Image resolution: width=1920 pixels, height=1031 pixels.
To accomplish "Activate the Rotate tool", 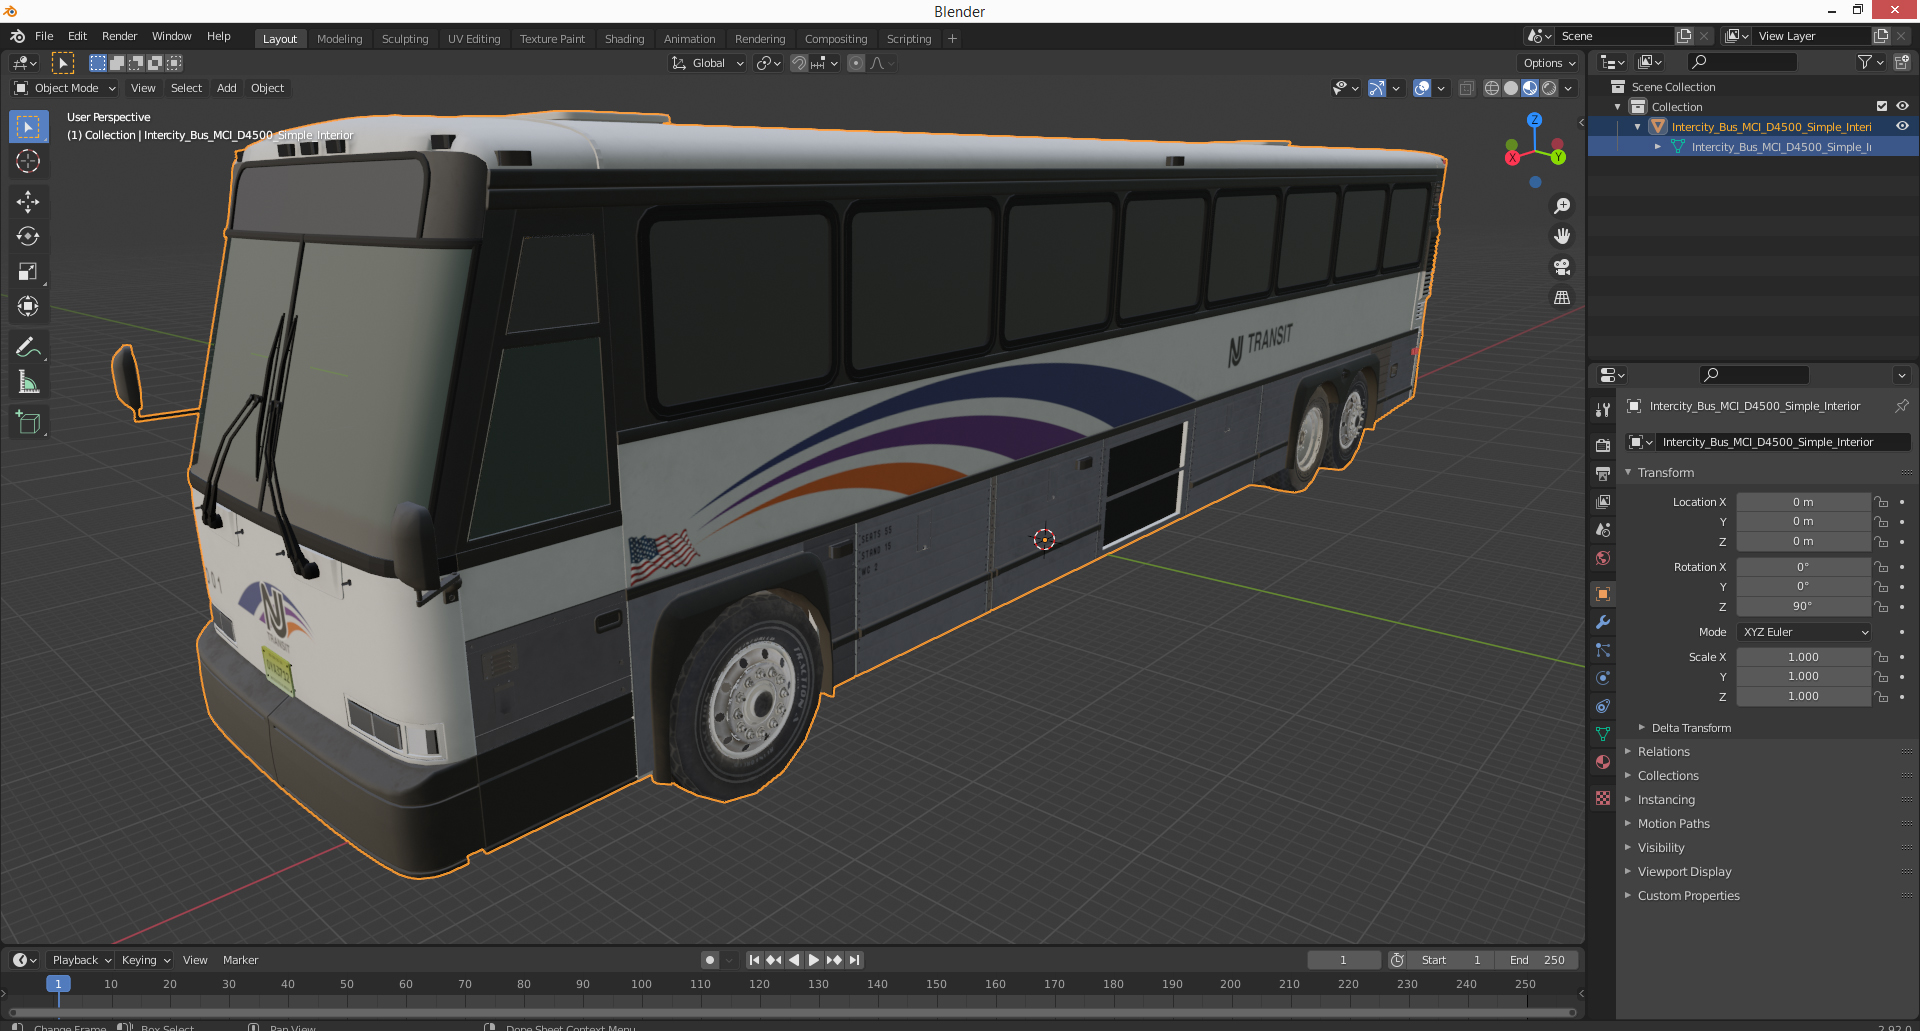I will click(28, 237).
